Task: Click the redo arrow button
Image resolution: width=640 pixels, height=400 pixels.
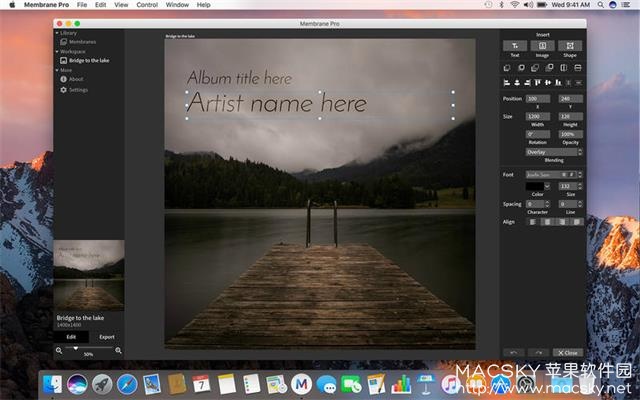Action: [x=538, y=353]
